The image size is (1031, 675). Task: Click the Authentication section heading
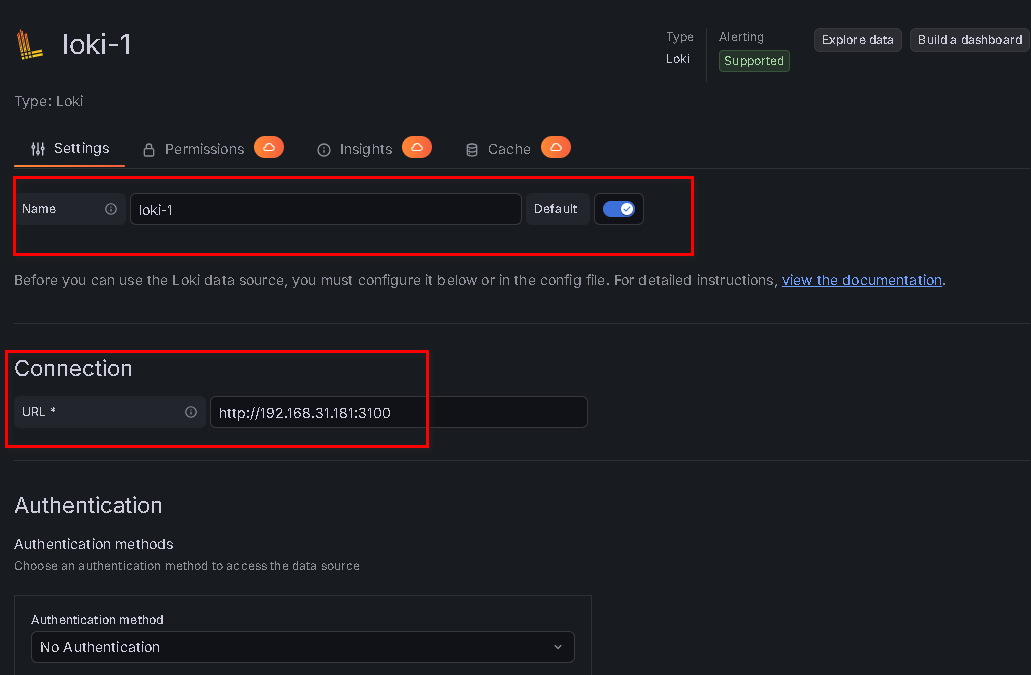coord(88,505)
